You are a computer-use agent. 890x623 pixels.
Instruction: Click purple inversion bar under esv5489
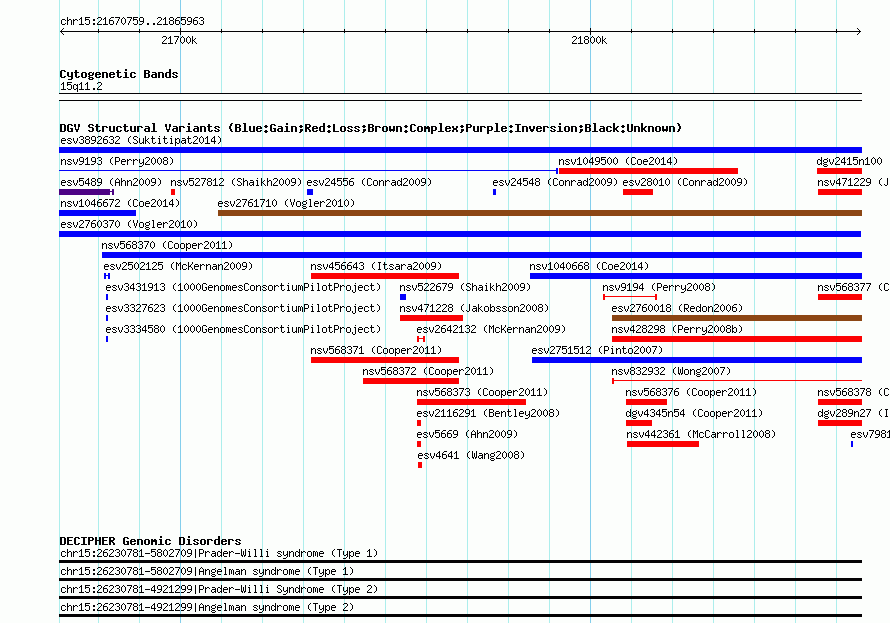pos(85,192)
